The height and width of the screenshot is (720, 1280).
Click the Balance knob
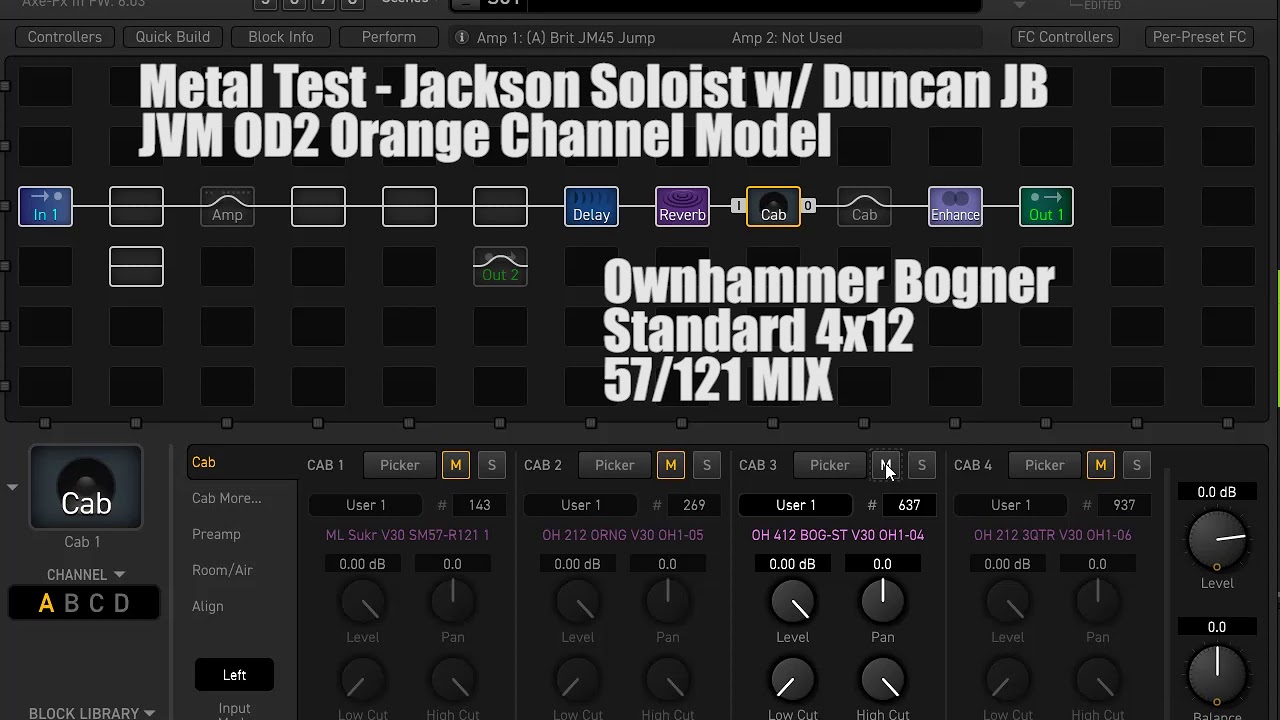point(1217,673)
